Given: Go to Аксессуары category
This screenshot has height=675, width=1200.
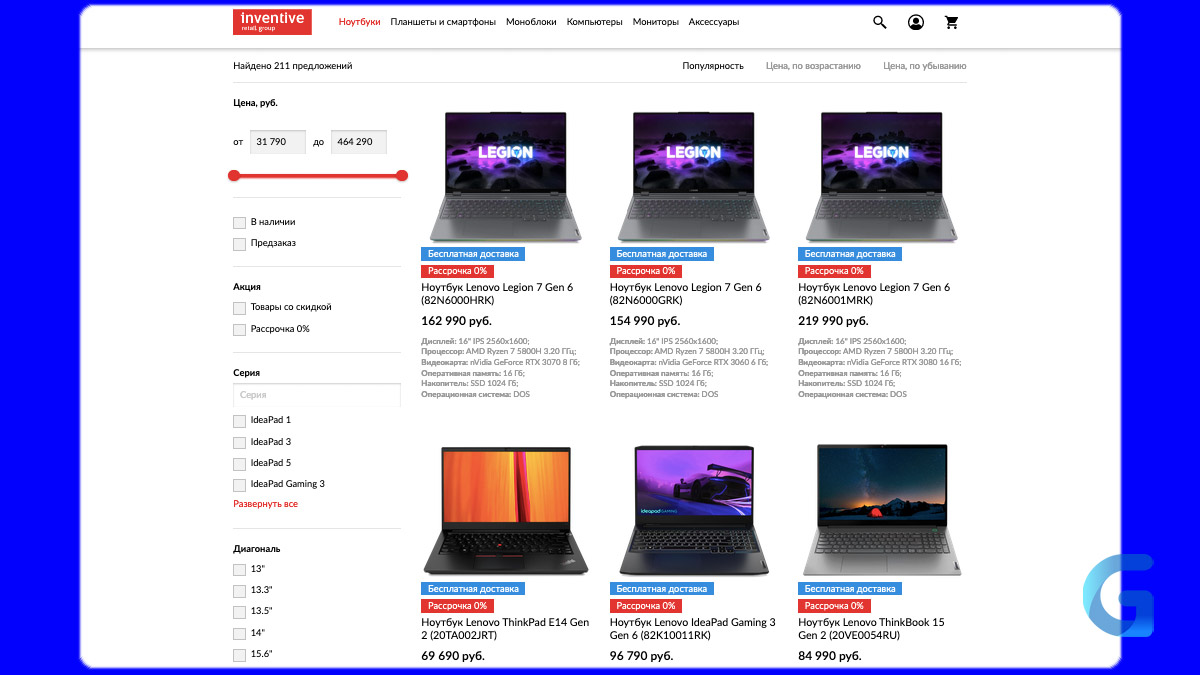Looking at the screenshot, I should pos(714,22).
